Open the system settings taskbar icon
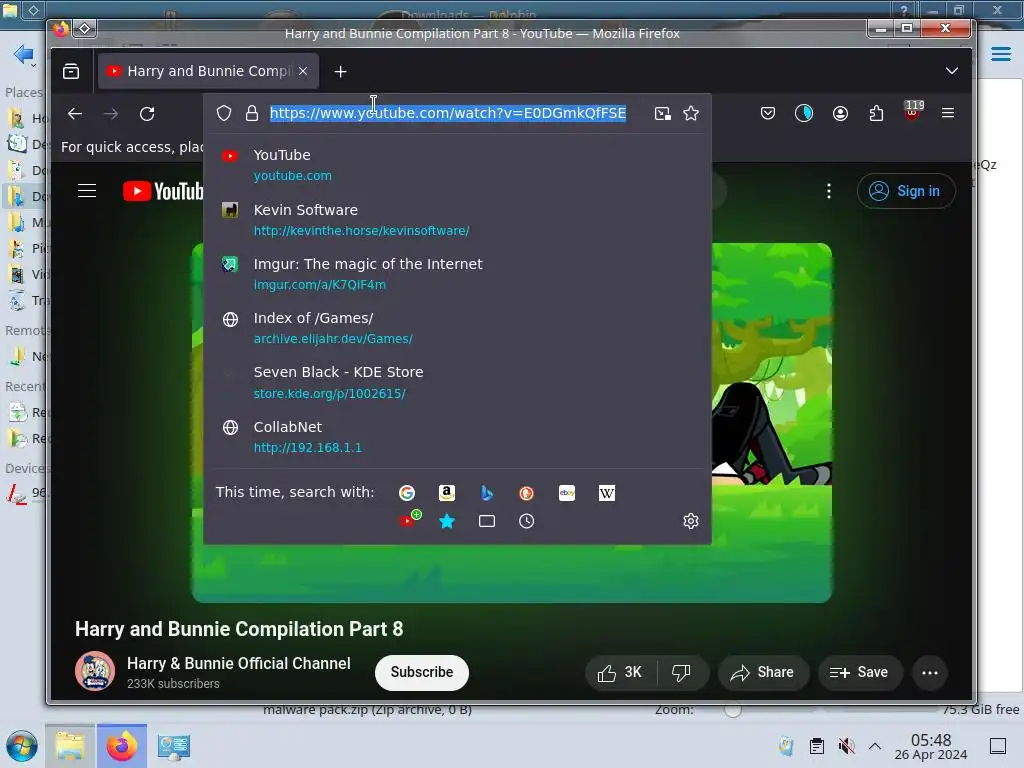Screen dimensions: 1024x768 (x=173, y=746)
